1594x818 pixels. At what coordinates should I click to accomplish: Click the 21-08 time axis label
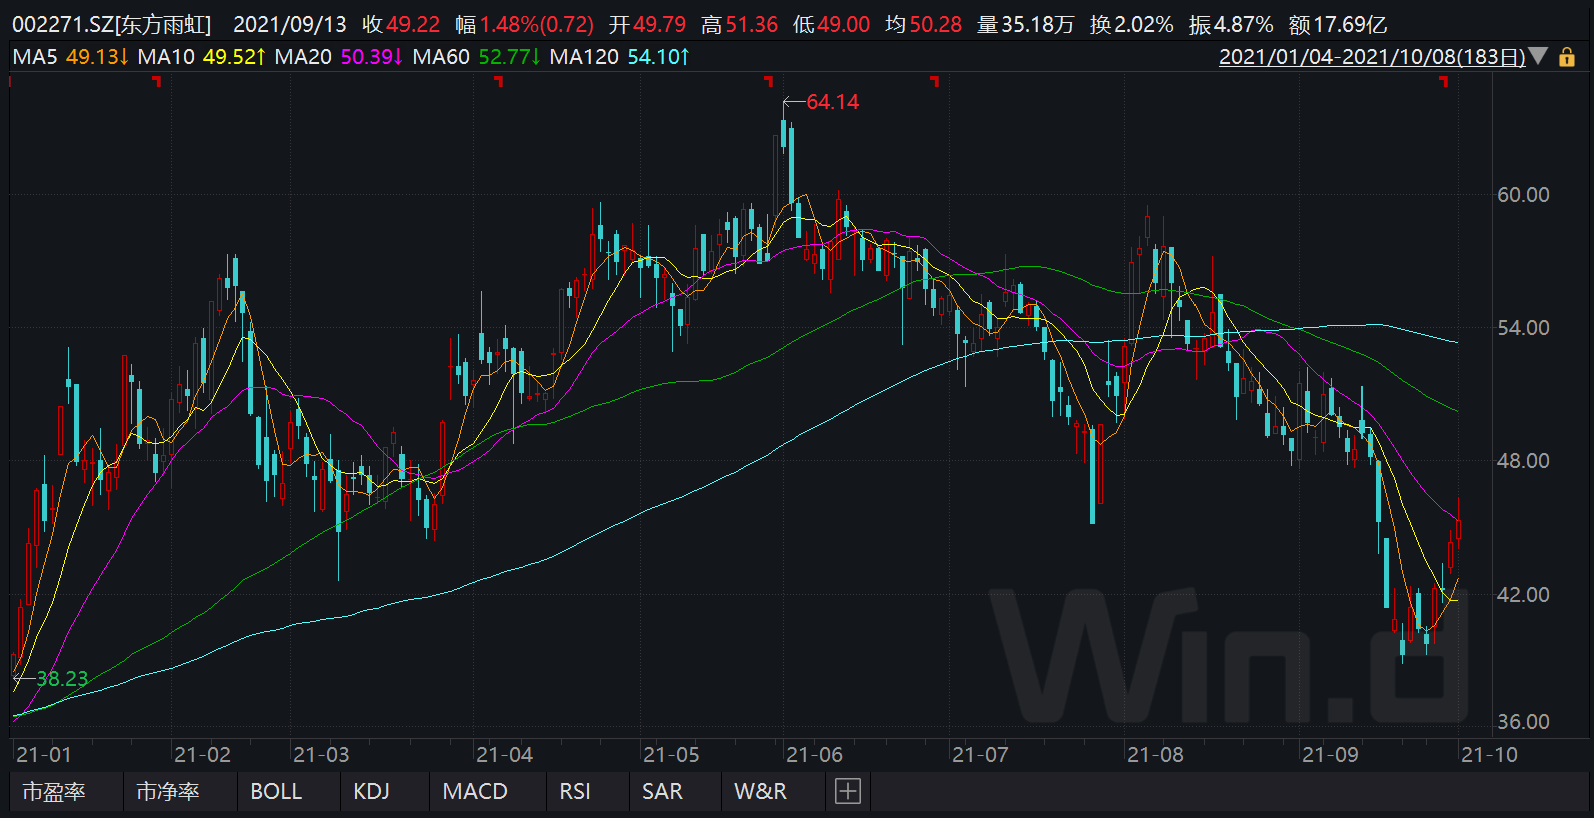(1155, 755)
